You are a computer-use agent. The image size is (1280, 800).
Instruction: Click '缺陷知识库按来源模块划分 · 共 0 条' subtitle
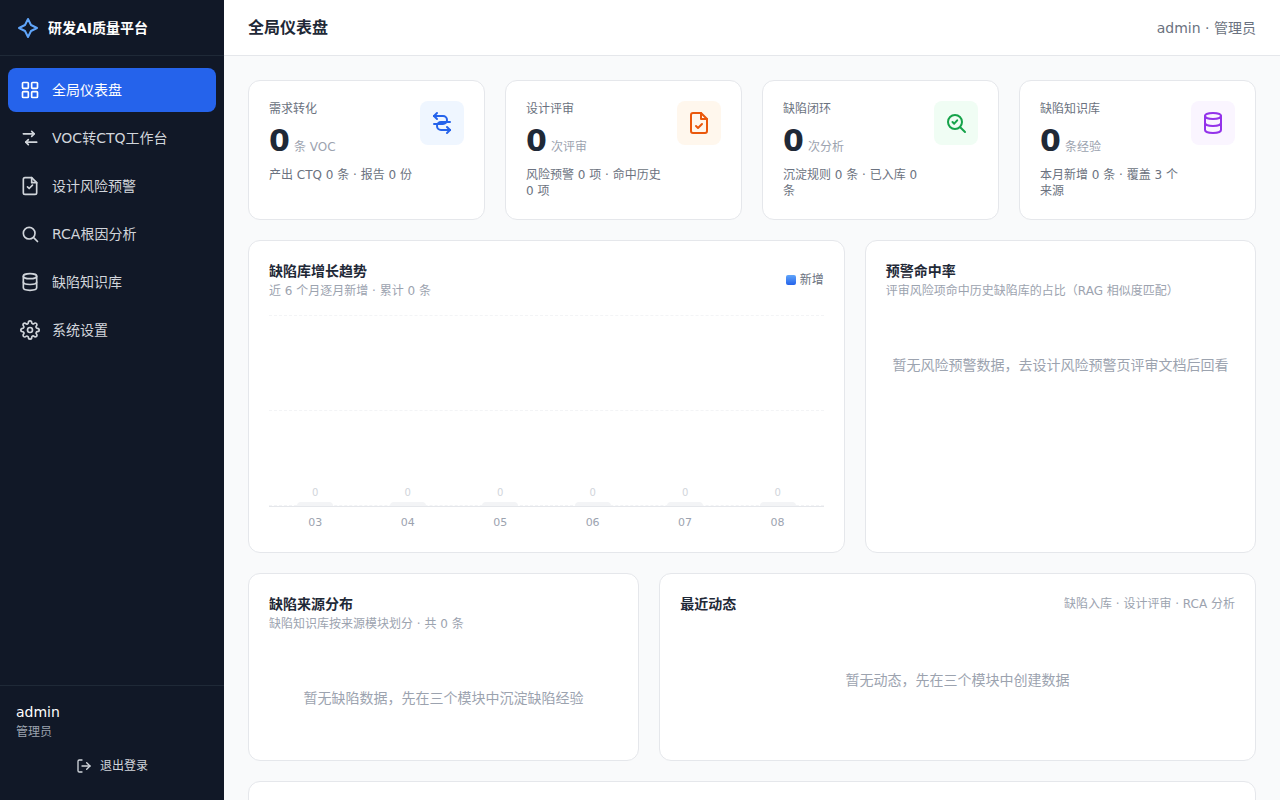tap(366, 624)
